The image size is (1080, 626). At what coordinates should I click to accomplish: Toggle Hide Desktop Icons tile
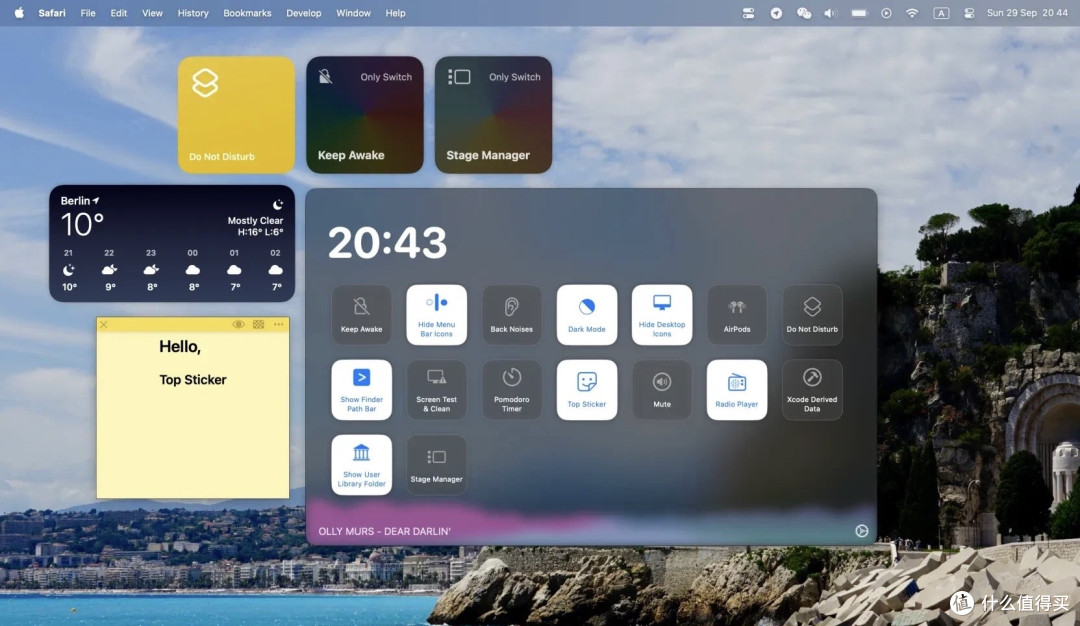661,315
